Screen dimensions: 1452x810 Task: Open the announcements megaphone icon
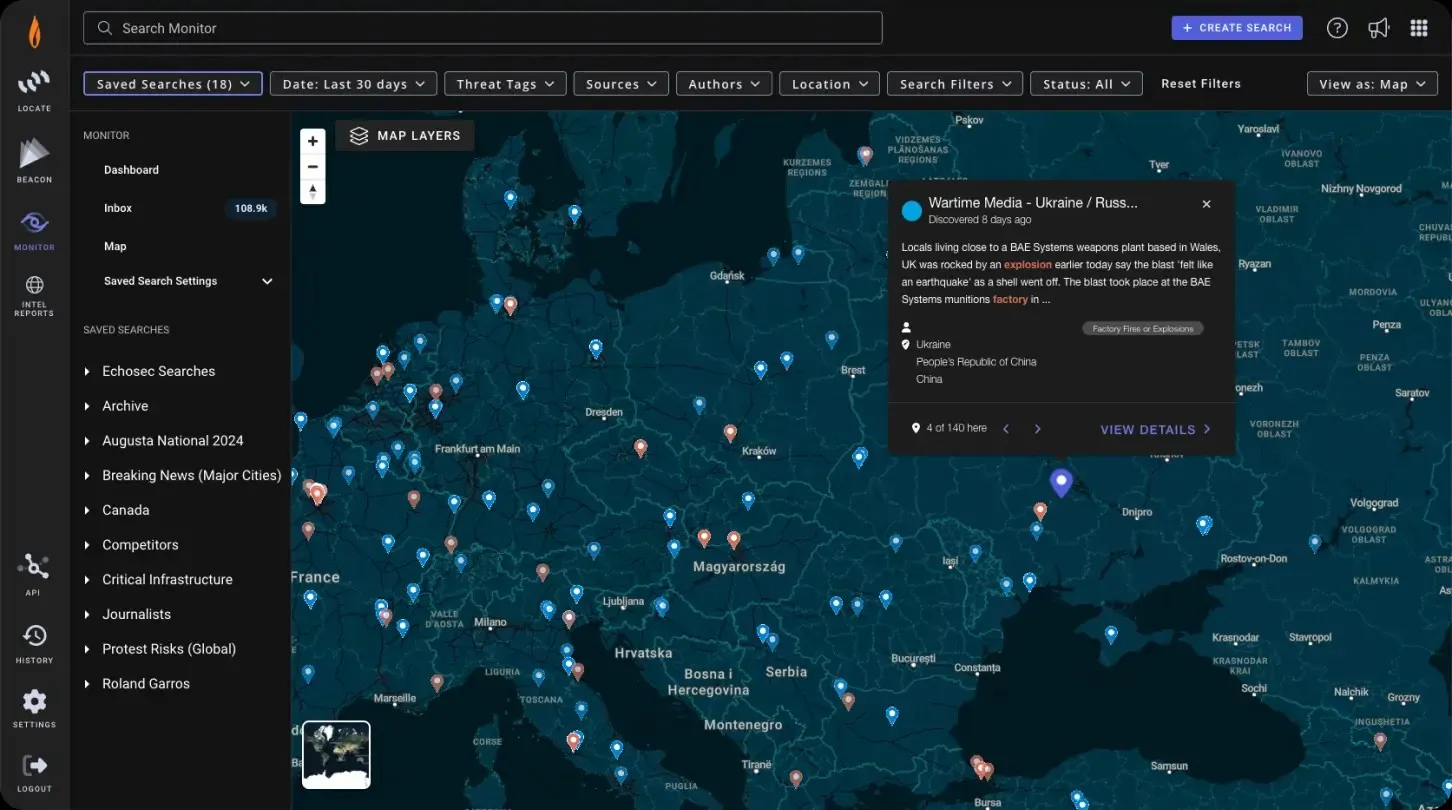pos(1379,28)
